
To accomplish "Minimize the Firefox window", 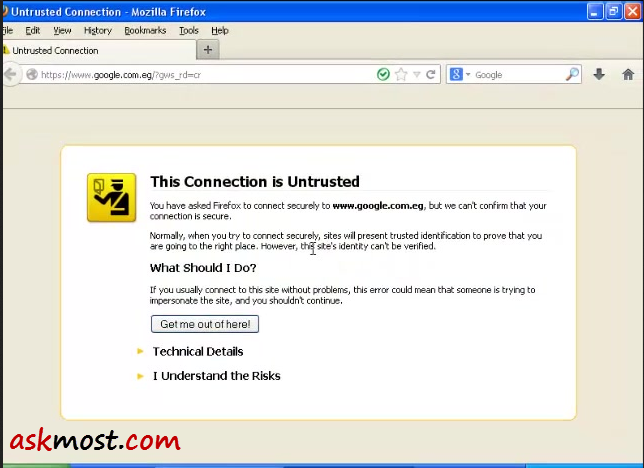I will [x=594, y=12].
